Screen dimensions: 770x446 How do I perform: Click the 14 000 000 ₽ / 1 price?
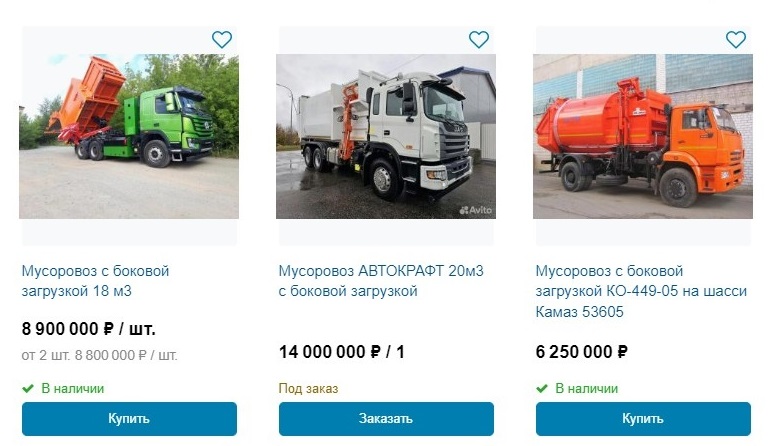point(342,352)
